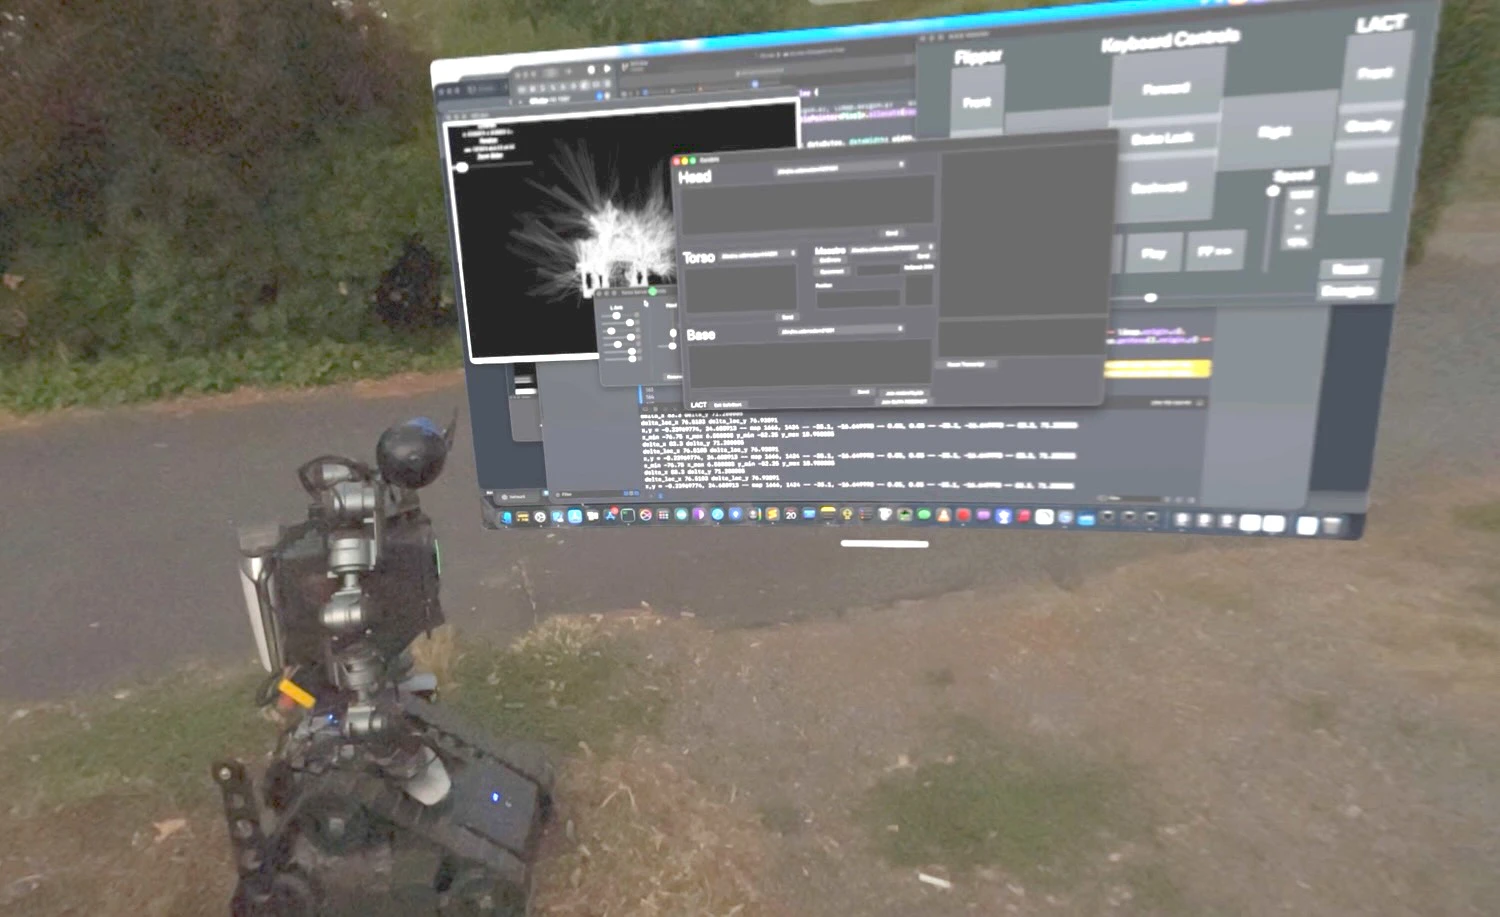The width and height of the screenshot is (1500, 917).
Task: Click inside the Head text area
Action: click(x=808, y=205)
